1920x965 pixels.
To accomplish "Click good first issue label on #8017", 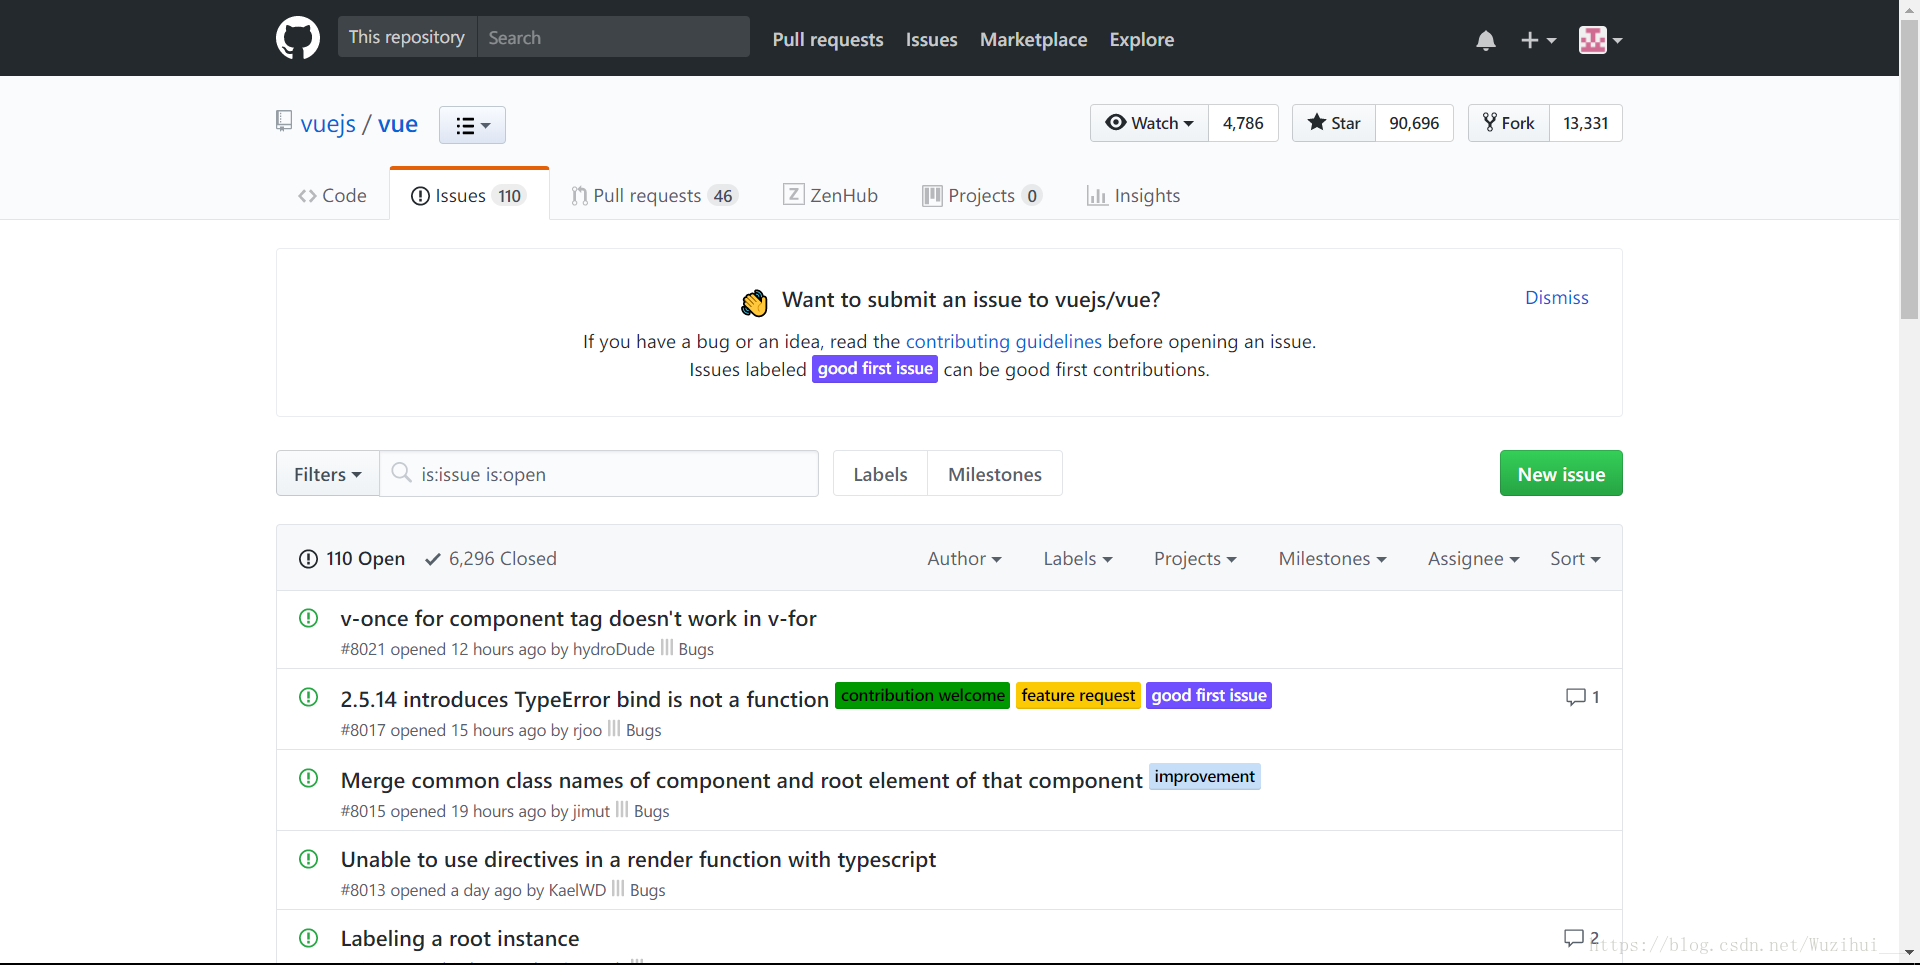I will [x=1209, y=695].
